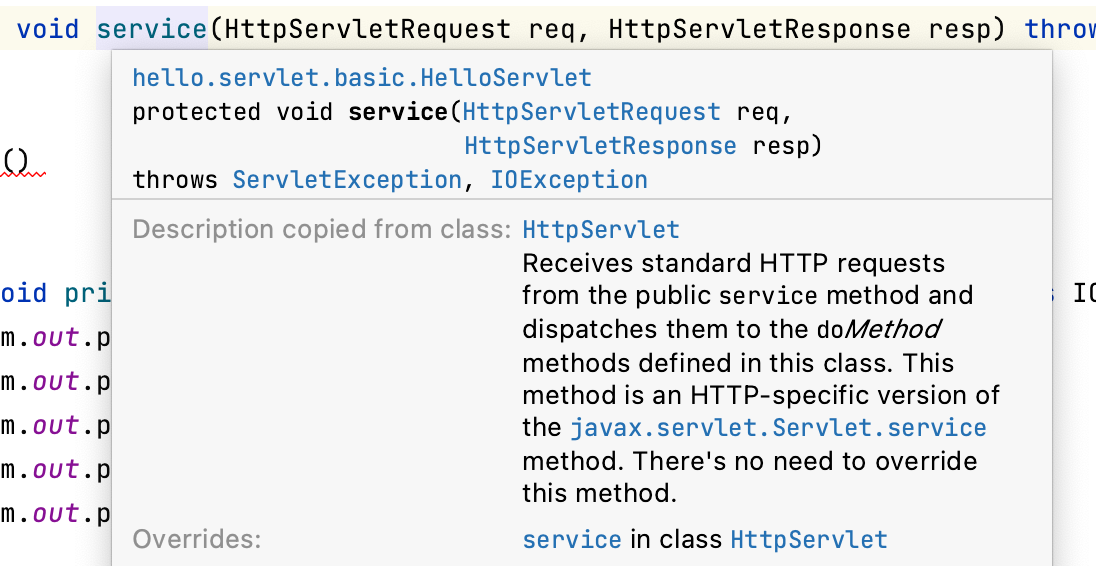This screenshot has height=566, width=1096.
Task: Click HttpServlet link after 'copied from class'
Action: click(x=601, y=230)
